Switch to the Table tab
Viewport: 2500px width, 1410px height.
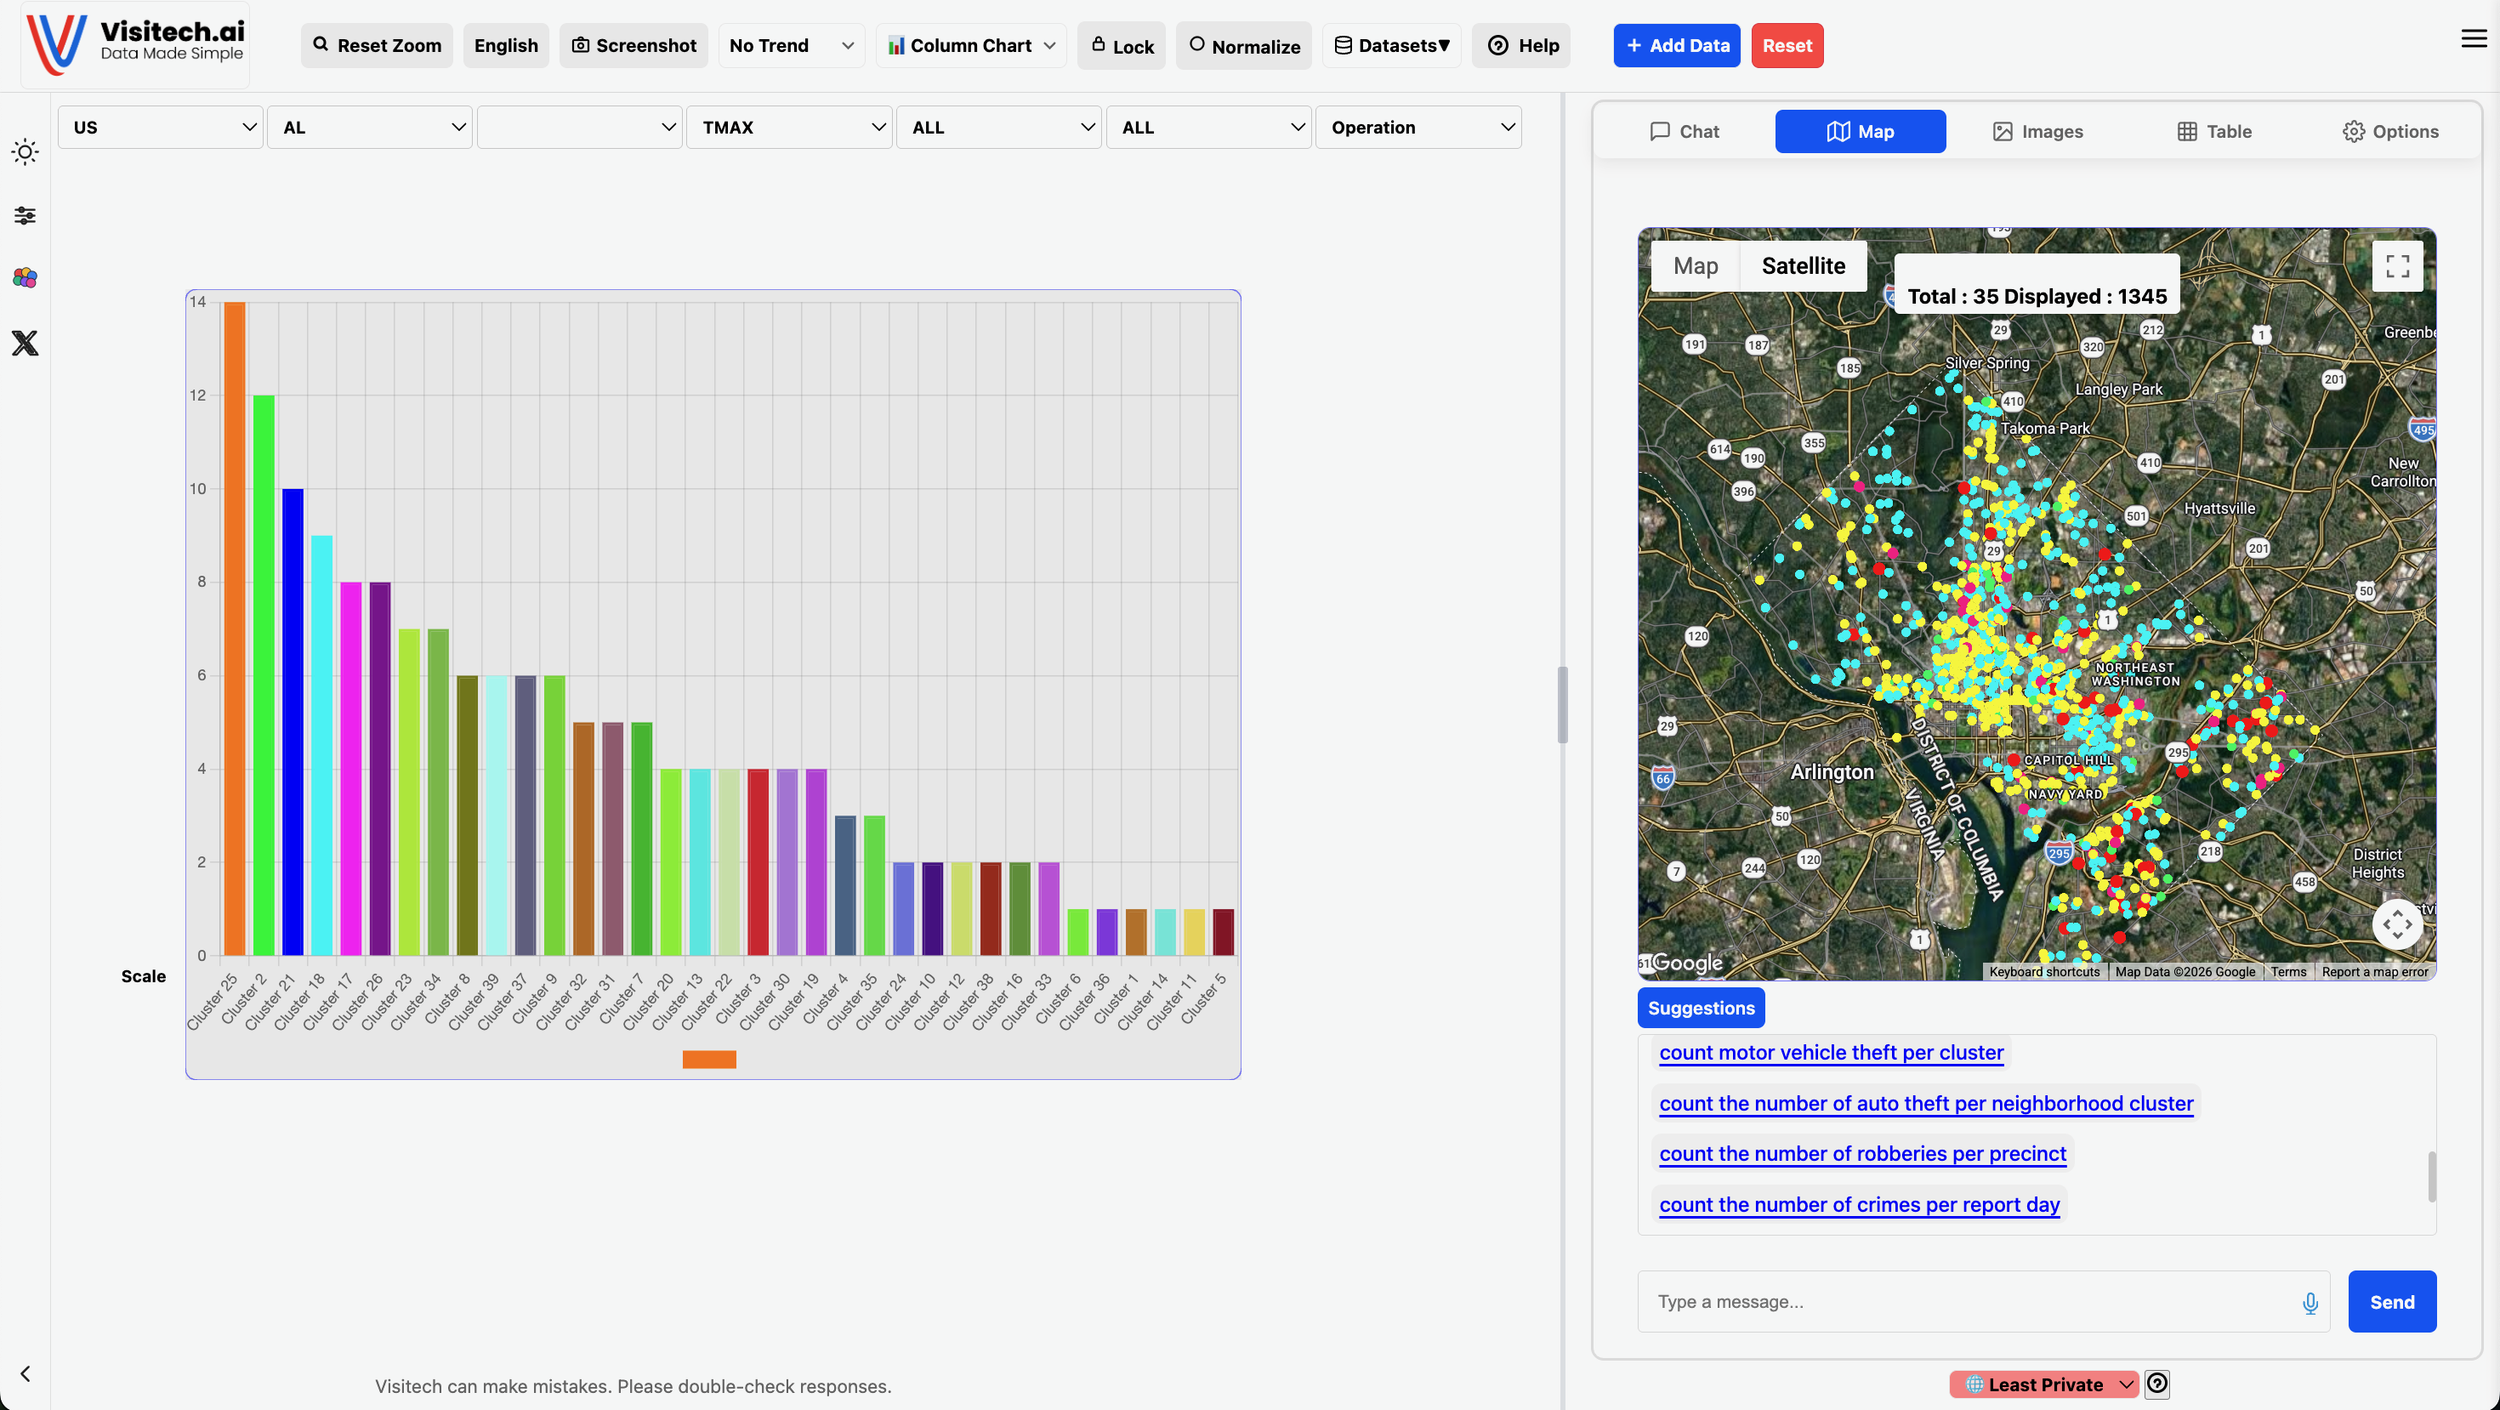(x=2214, y=132)
